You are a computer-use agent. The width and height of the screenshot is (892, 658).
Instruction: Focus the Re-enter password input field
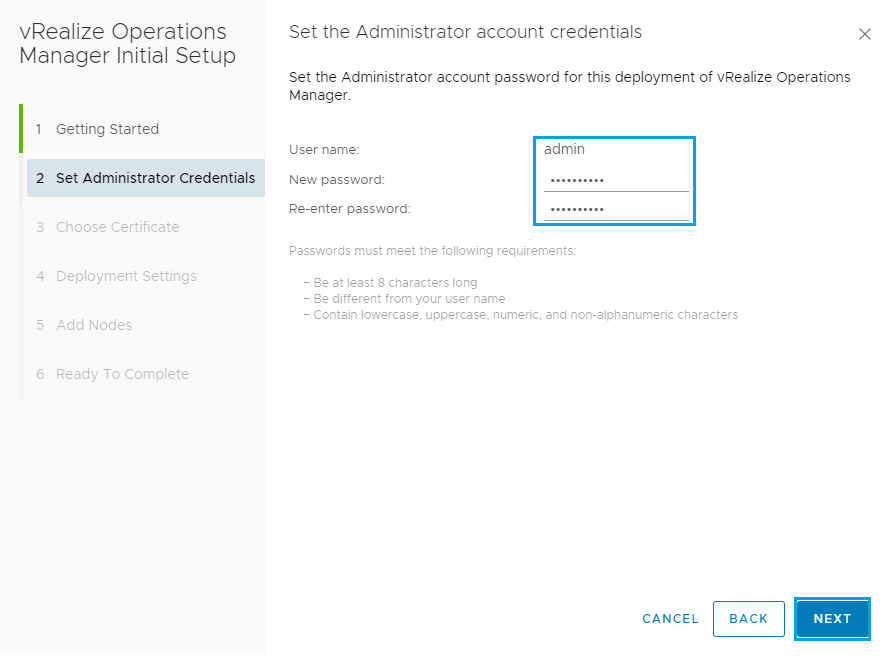616,209
